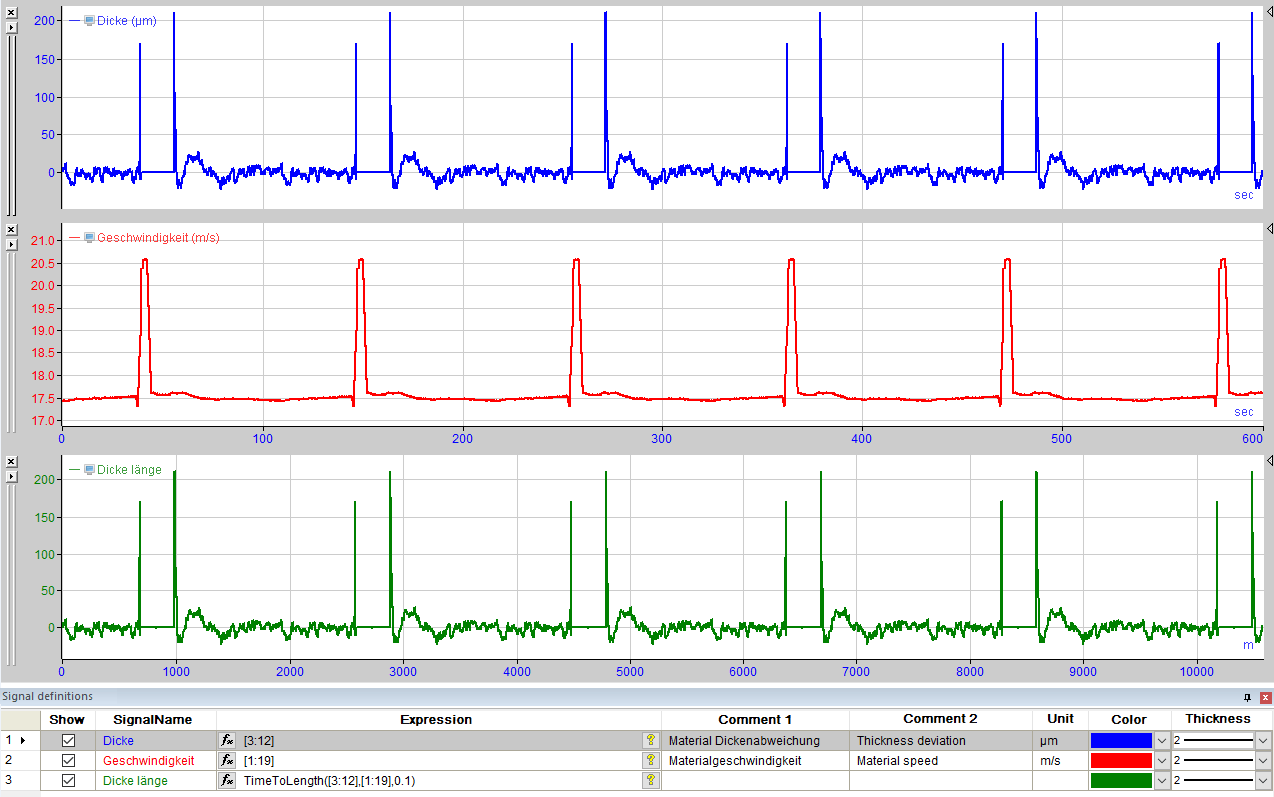Click the Geschwindigkeit (m/s) legend icon

[89, 238]
